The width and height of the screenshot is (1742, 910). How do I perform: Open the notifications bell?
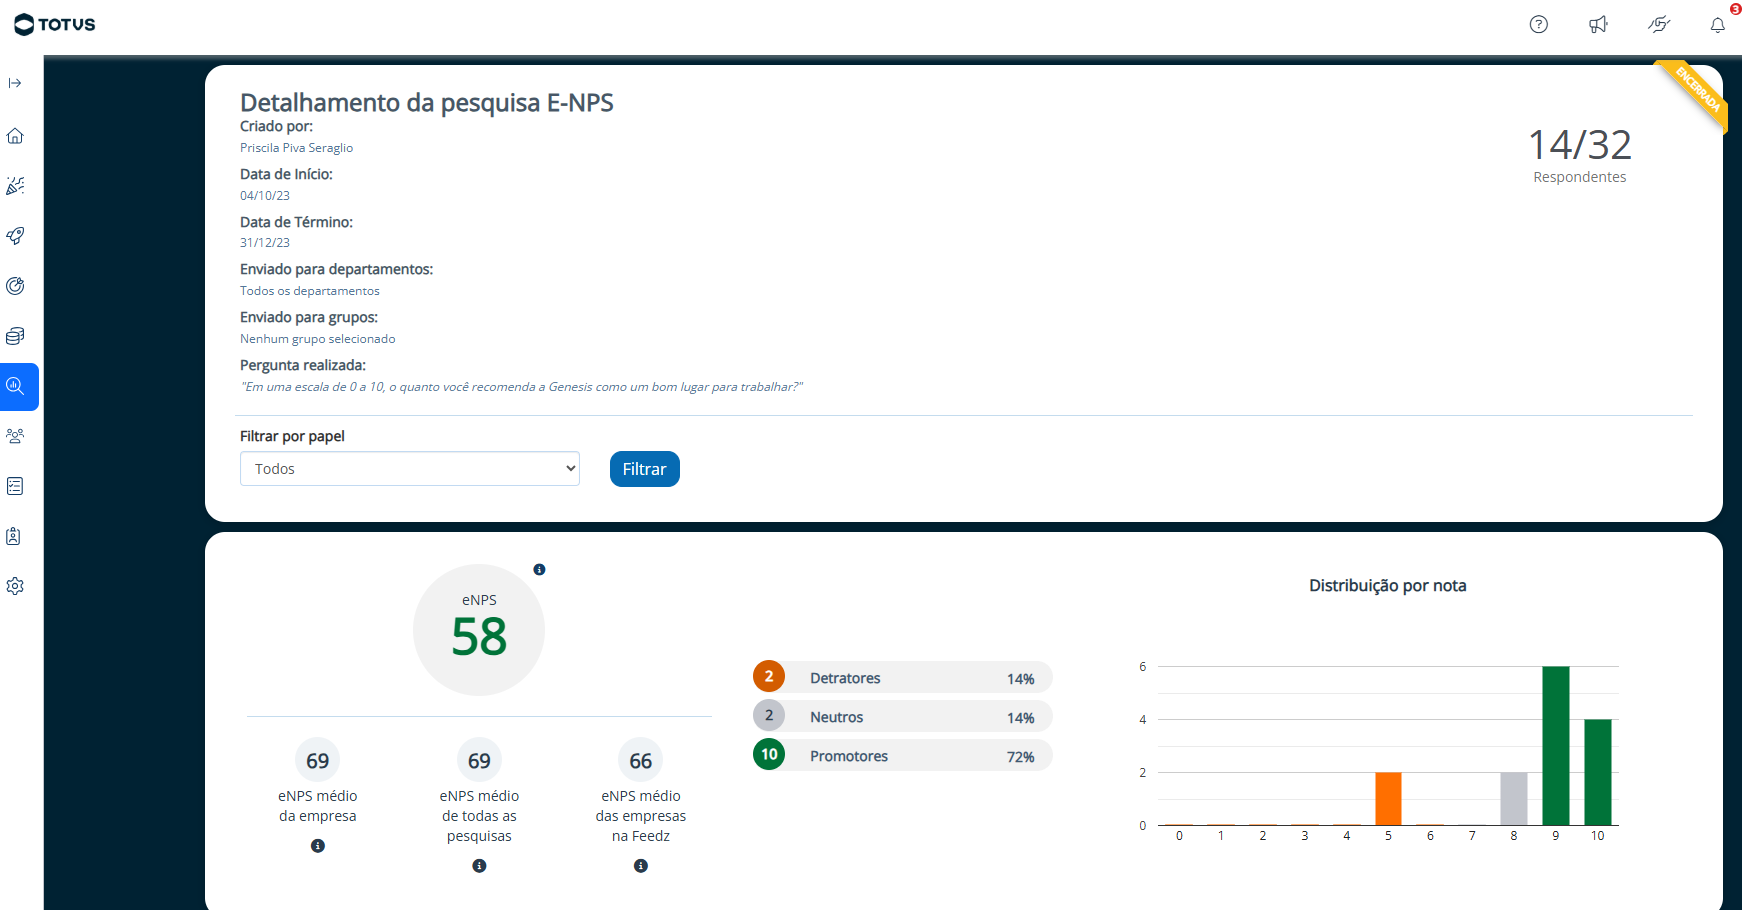click(x=1717, y=25)
